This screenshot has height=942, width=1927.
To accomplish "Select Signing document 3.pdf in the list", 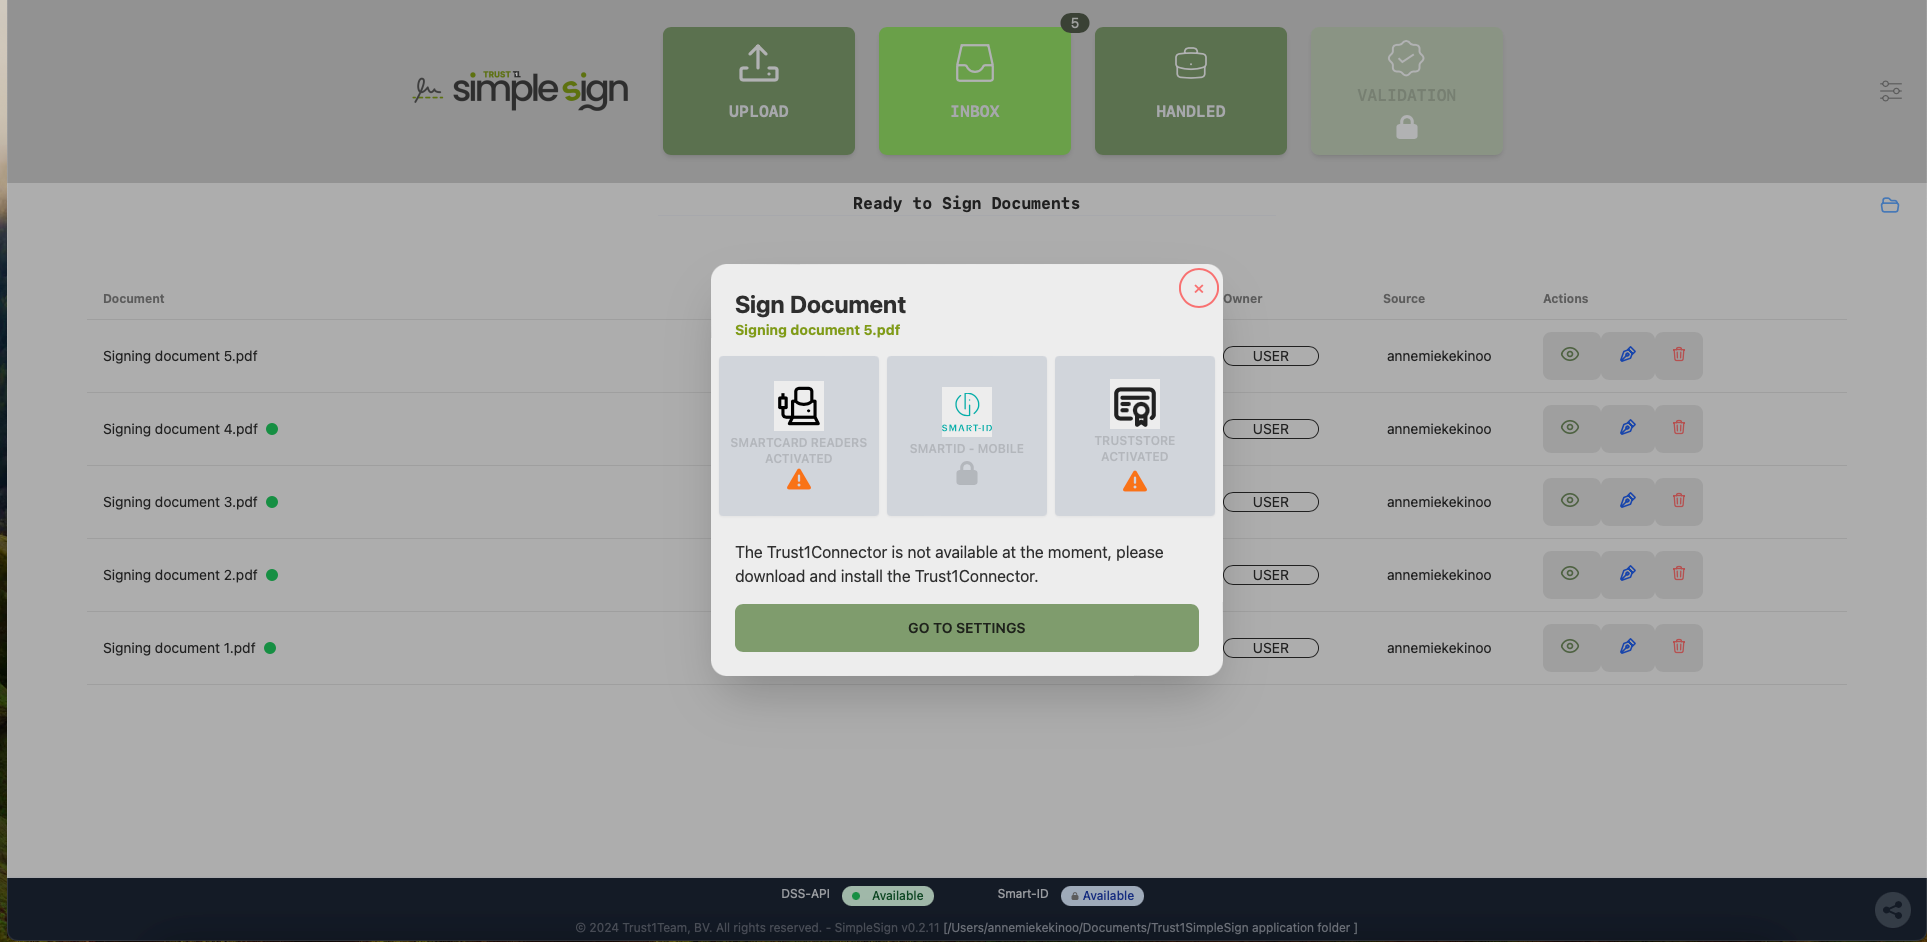I will (x=180, y=502).
